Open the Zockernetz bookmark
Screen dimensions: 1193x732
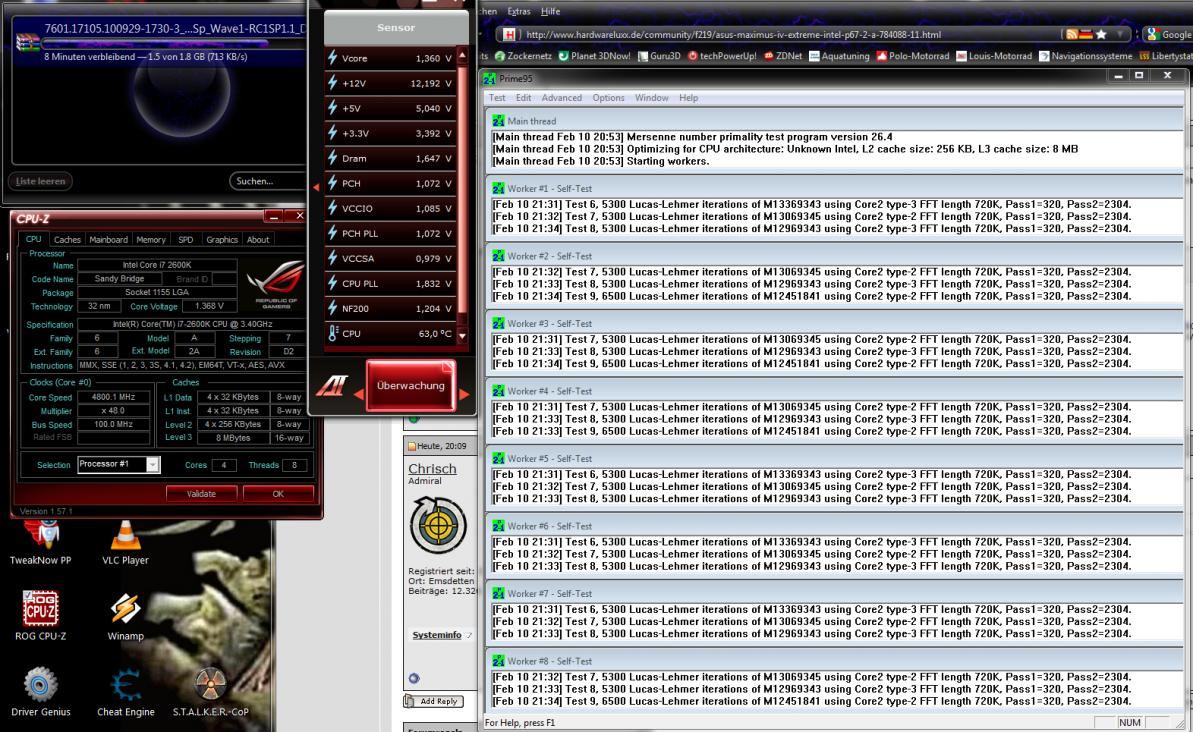click(x=523, y=56)
